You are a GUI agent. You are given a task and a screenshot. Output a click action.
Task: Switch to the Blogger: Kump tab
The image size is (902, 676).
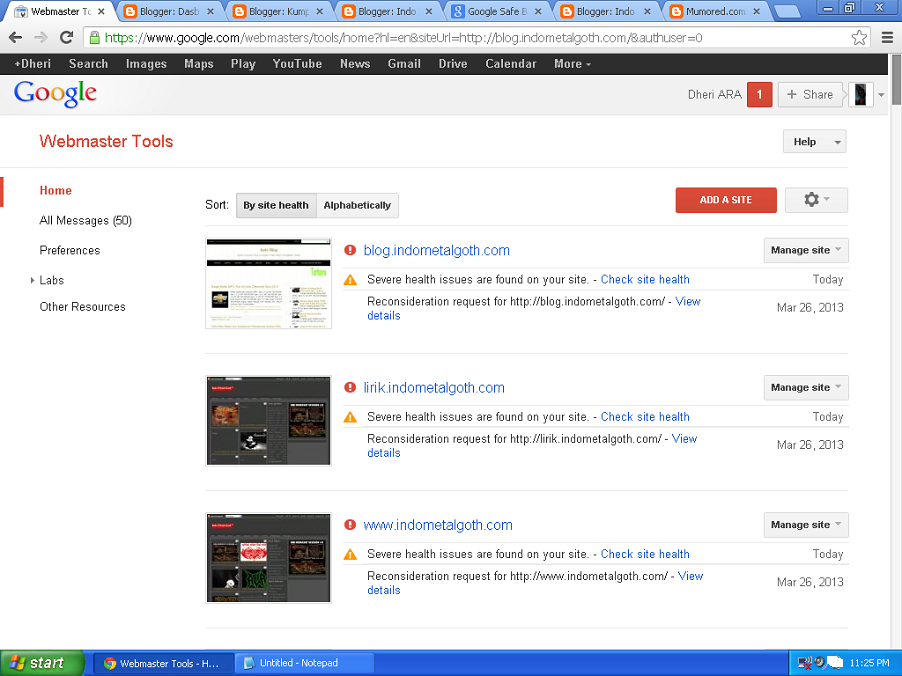[278, 11]
